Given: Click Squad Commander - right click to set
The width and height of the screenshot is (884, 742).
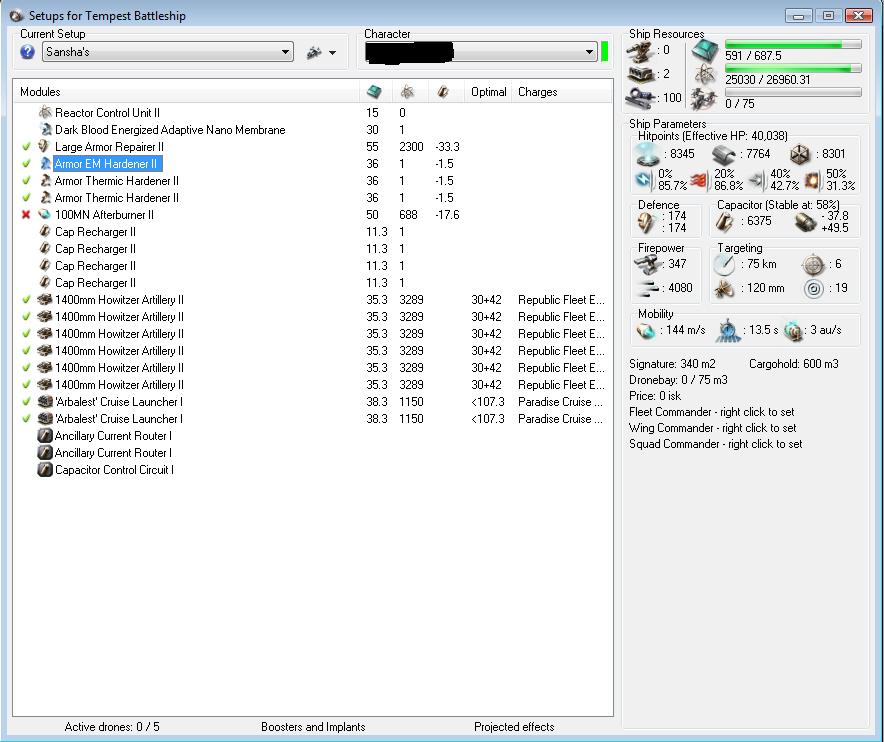Looking at the screenshot, I should coord(715,444).
